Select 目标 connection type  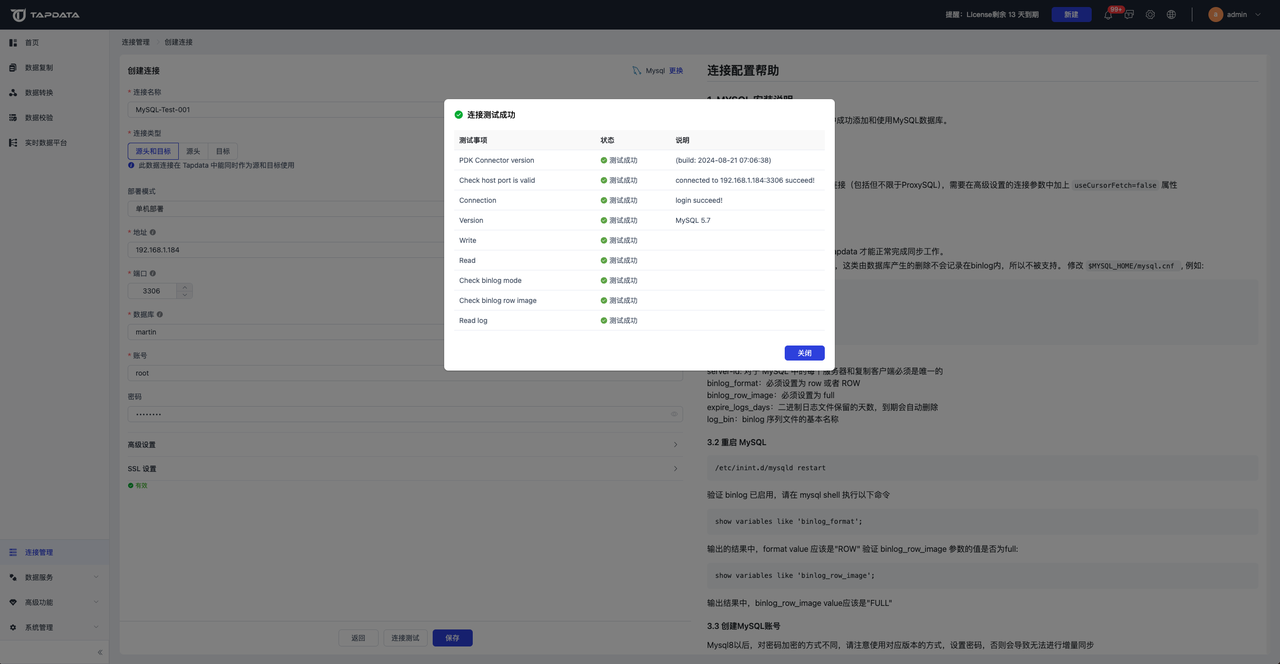point(222,151)
